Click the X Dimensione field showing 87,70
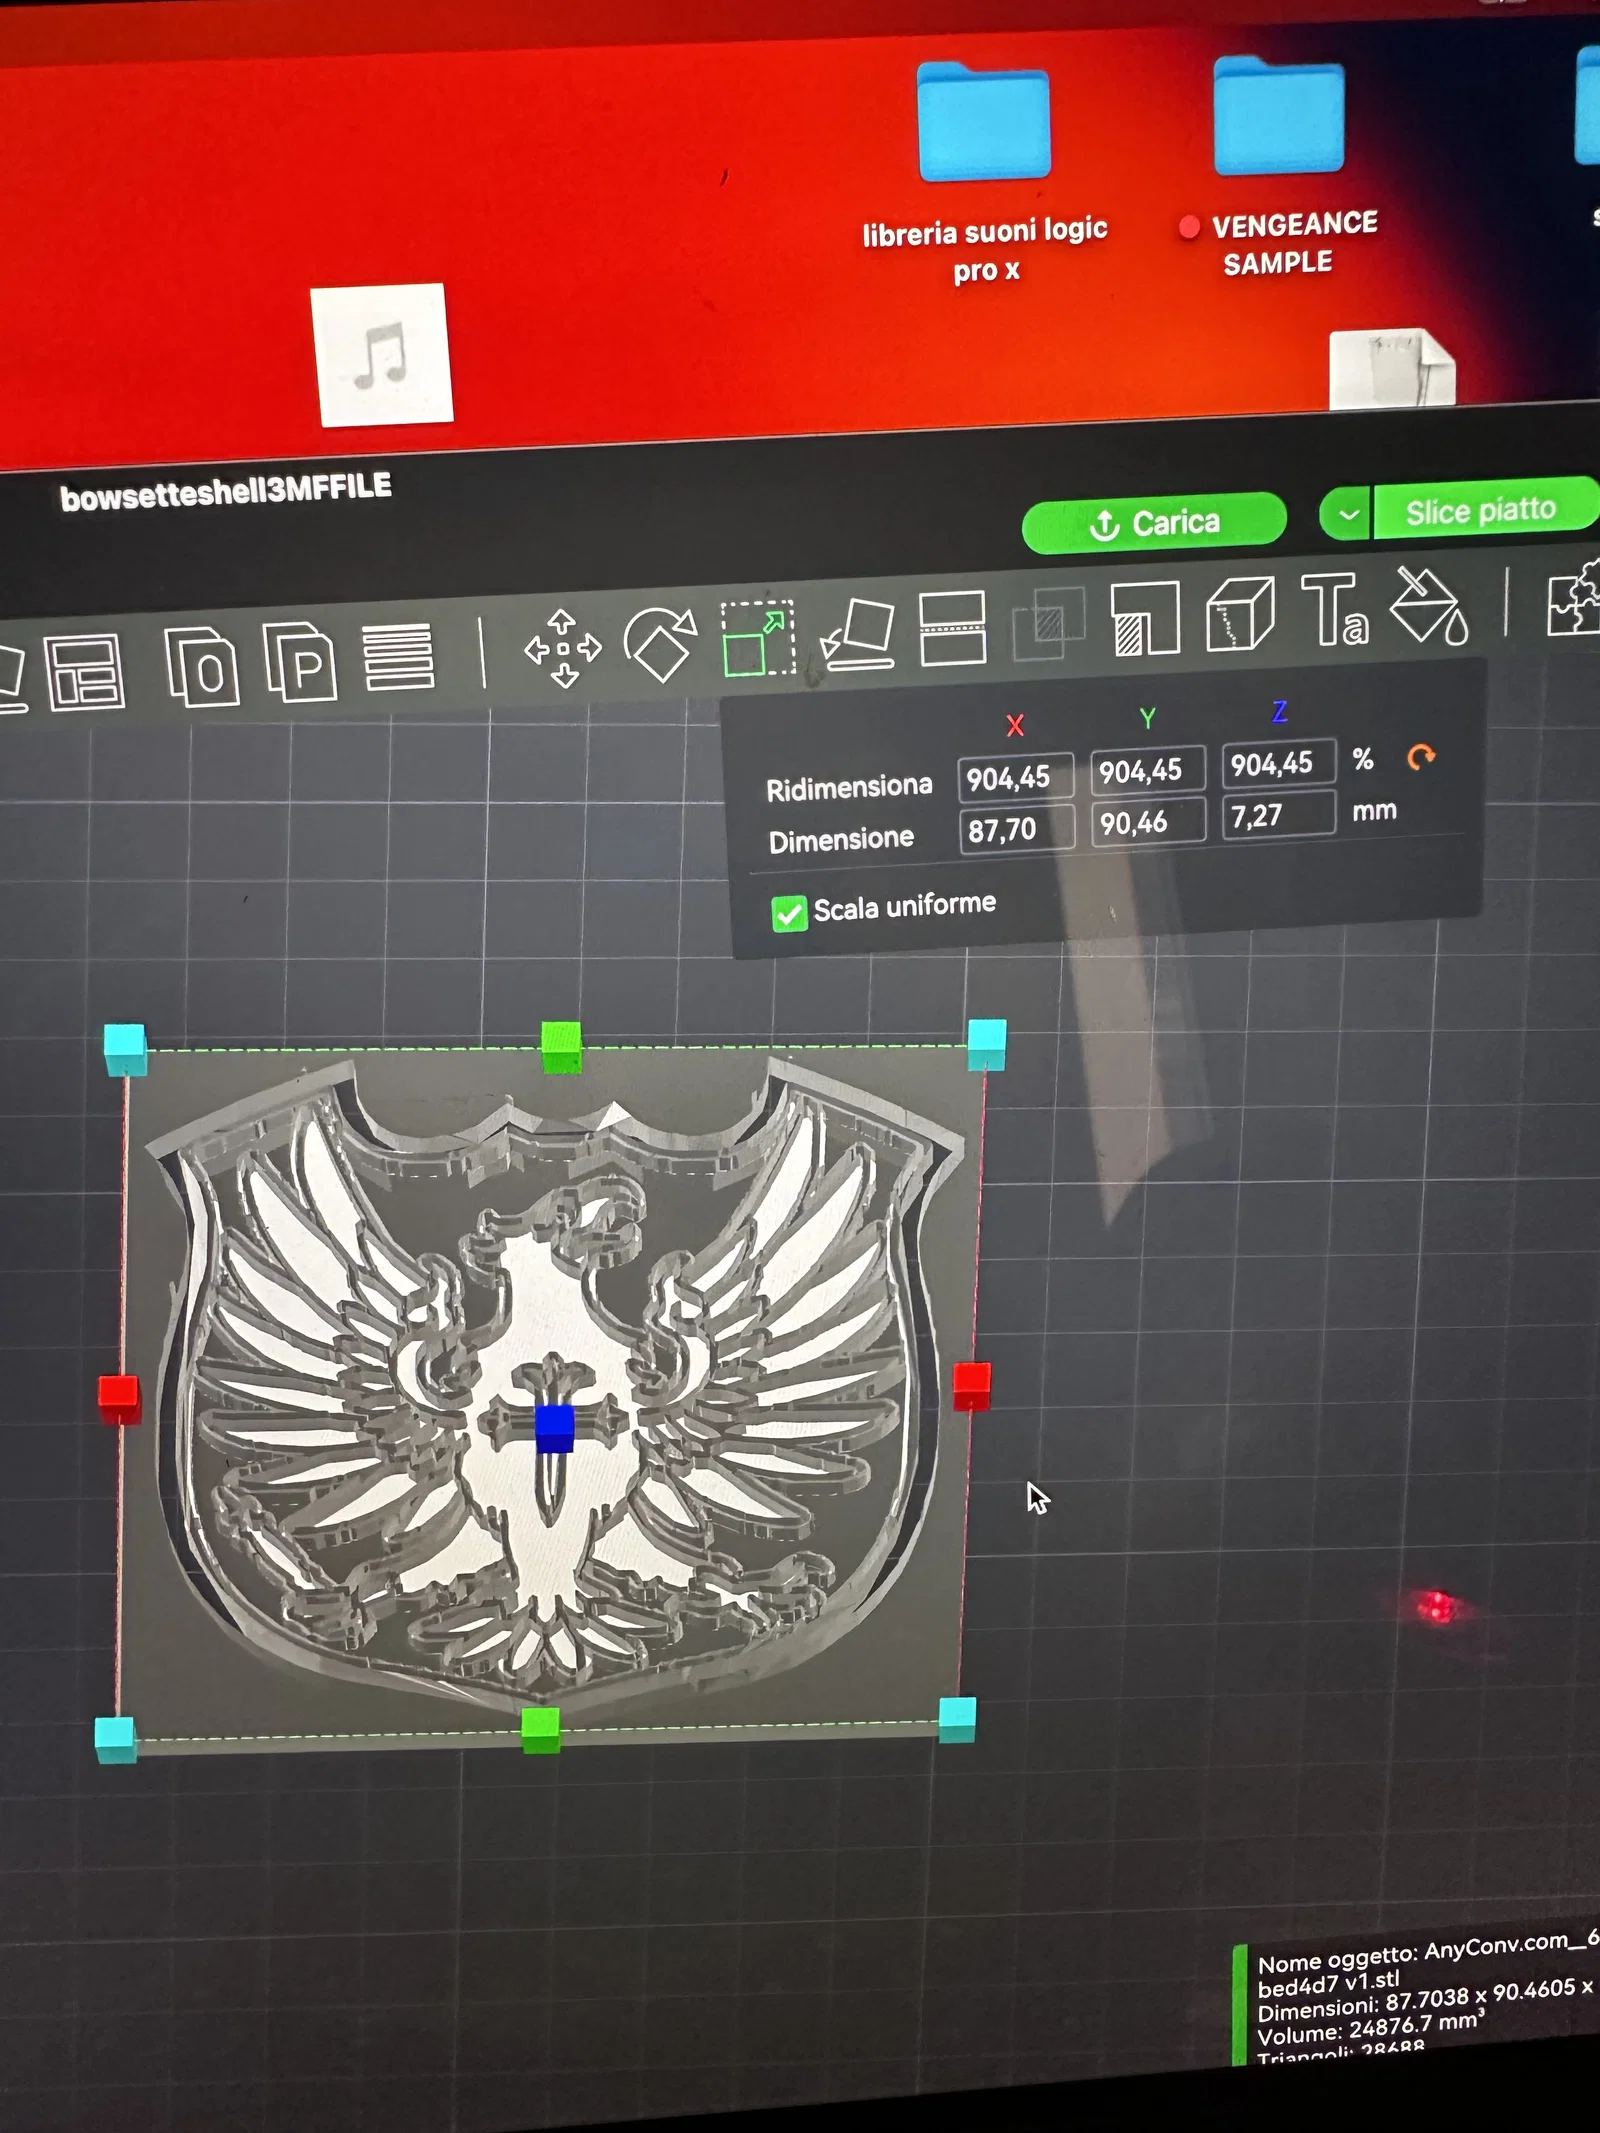Viewport: 1600px width, 2133px height. [x=1017, y=830]
